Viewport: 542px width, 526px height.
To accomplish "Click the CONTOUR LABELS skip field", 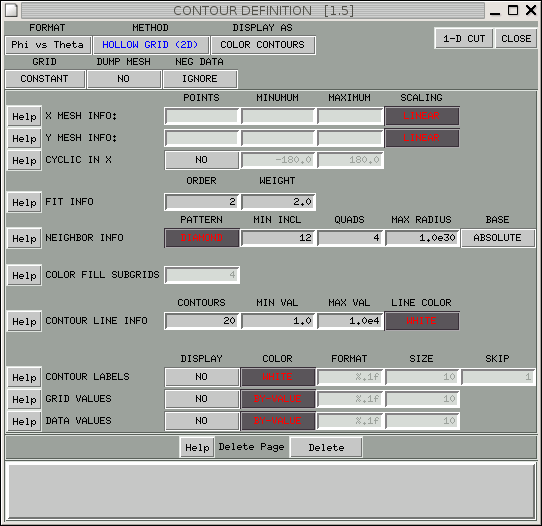I will (x=498, y=377).
